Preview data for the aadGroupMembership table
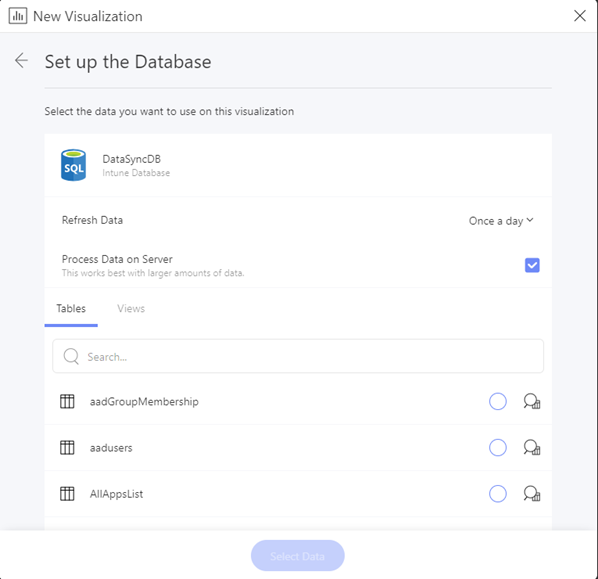The height and width of the screenshot is (579, 598). pos(532,401)
